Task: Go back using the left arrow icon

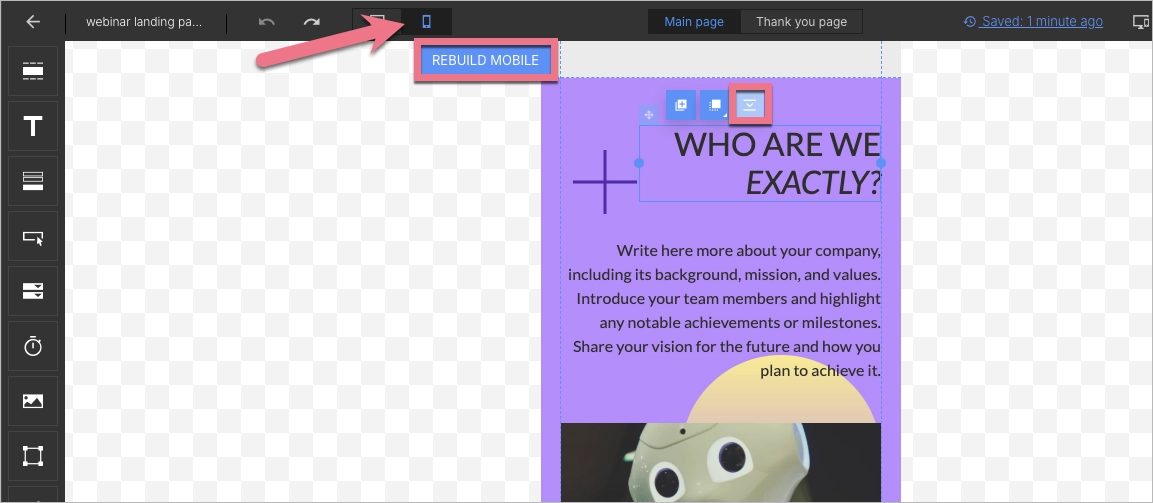Action: click(x=33, y=21)
